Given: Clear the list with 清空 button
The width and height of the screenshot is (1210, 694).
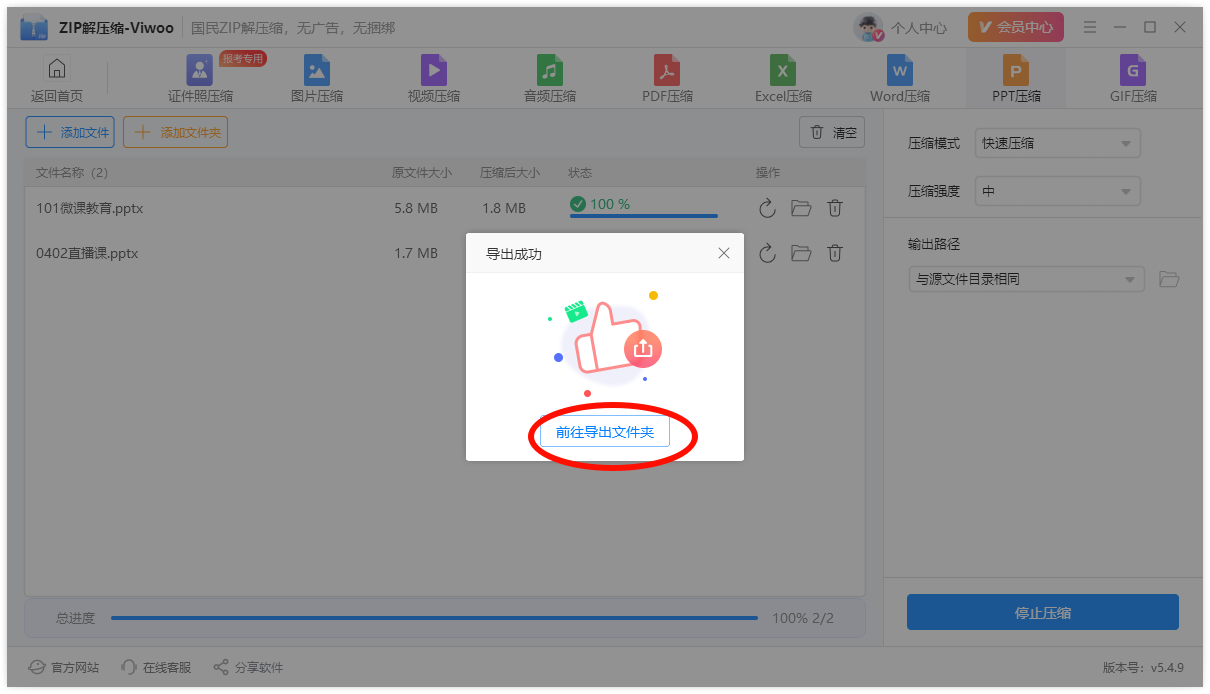Looking at the screenshot, I should point(832,132).
